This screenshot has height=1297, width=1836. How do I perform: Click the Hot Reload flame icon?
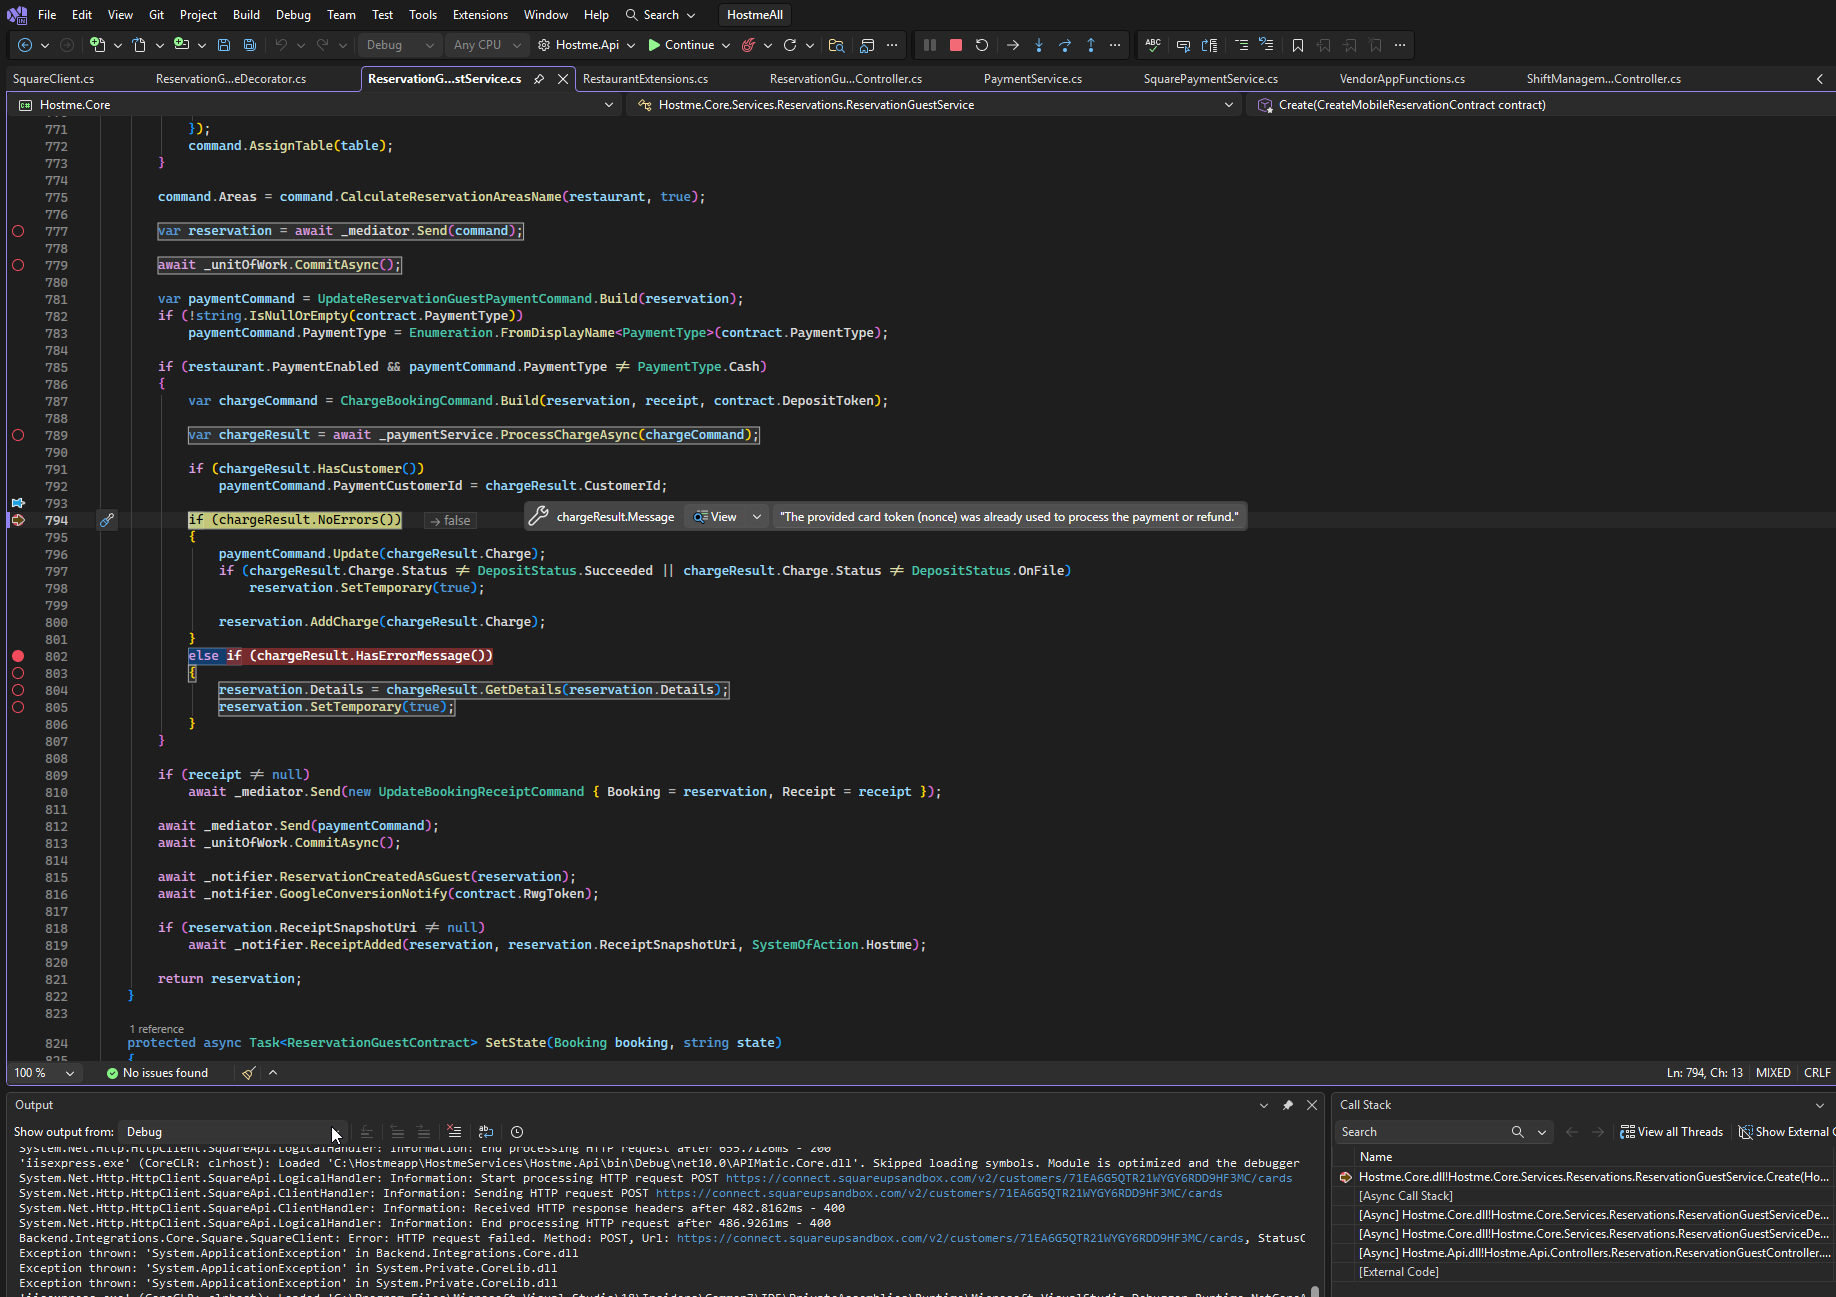coord(748,45)
